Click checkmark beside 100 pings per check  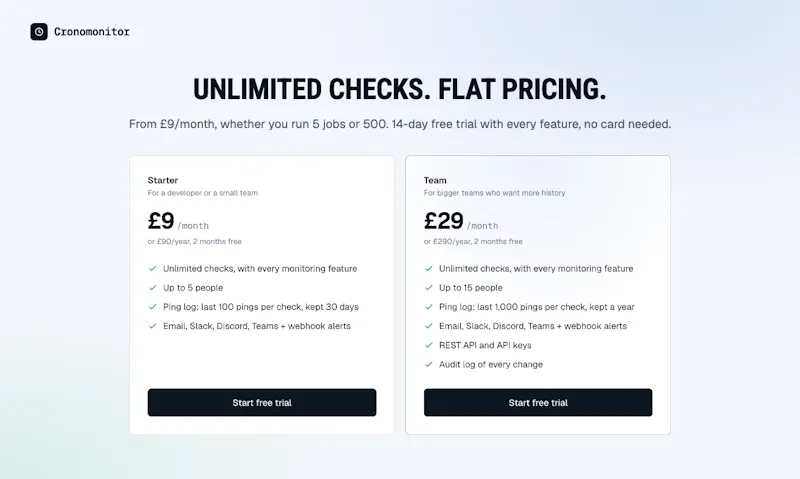153,307
